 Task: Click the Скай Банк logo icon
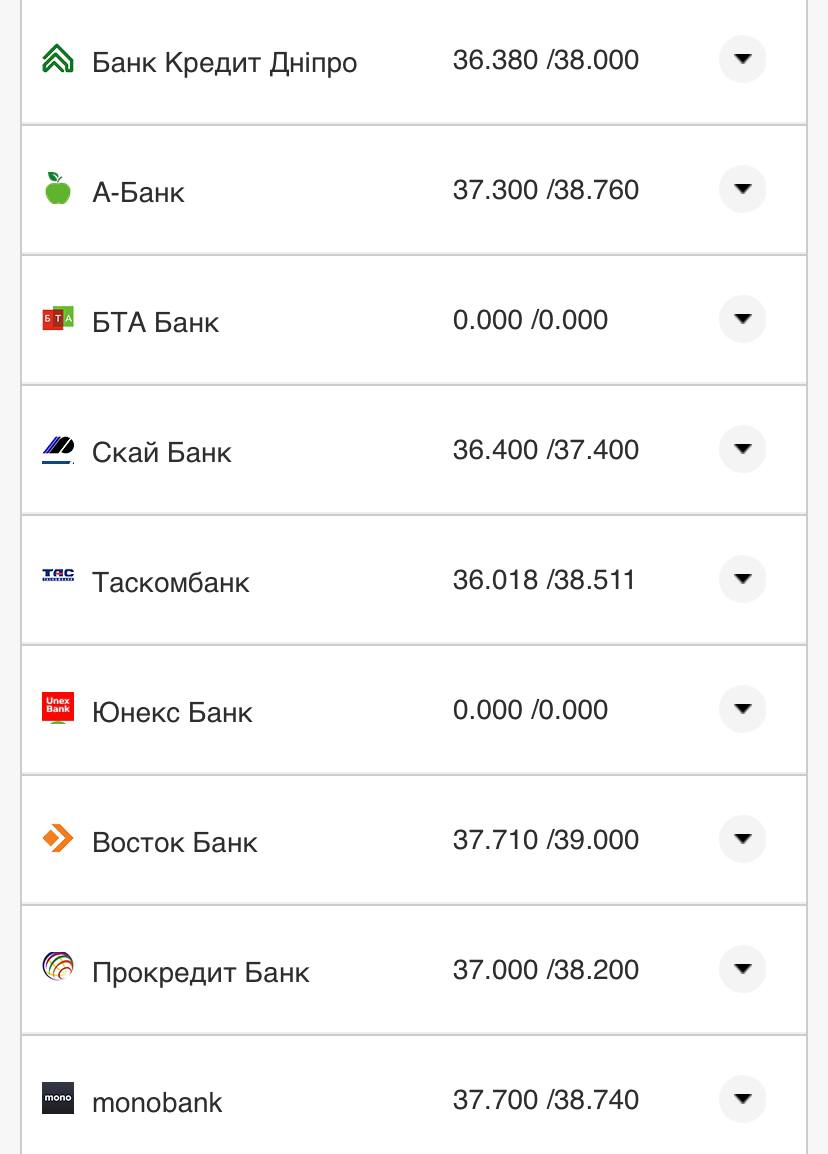point(58,450)
